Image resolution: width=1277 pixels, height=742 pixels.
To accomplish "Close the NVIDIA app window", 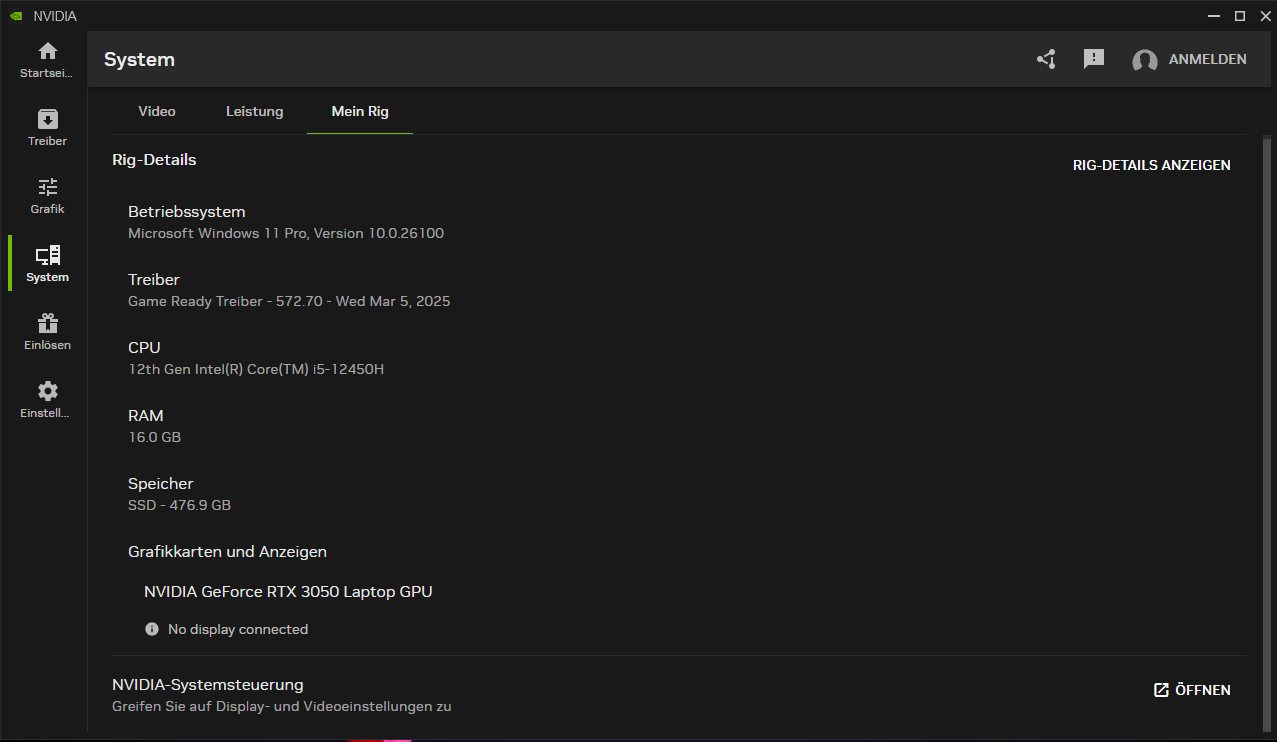I will (x=1264, y=16).
